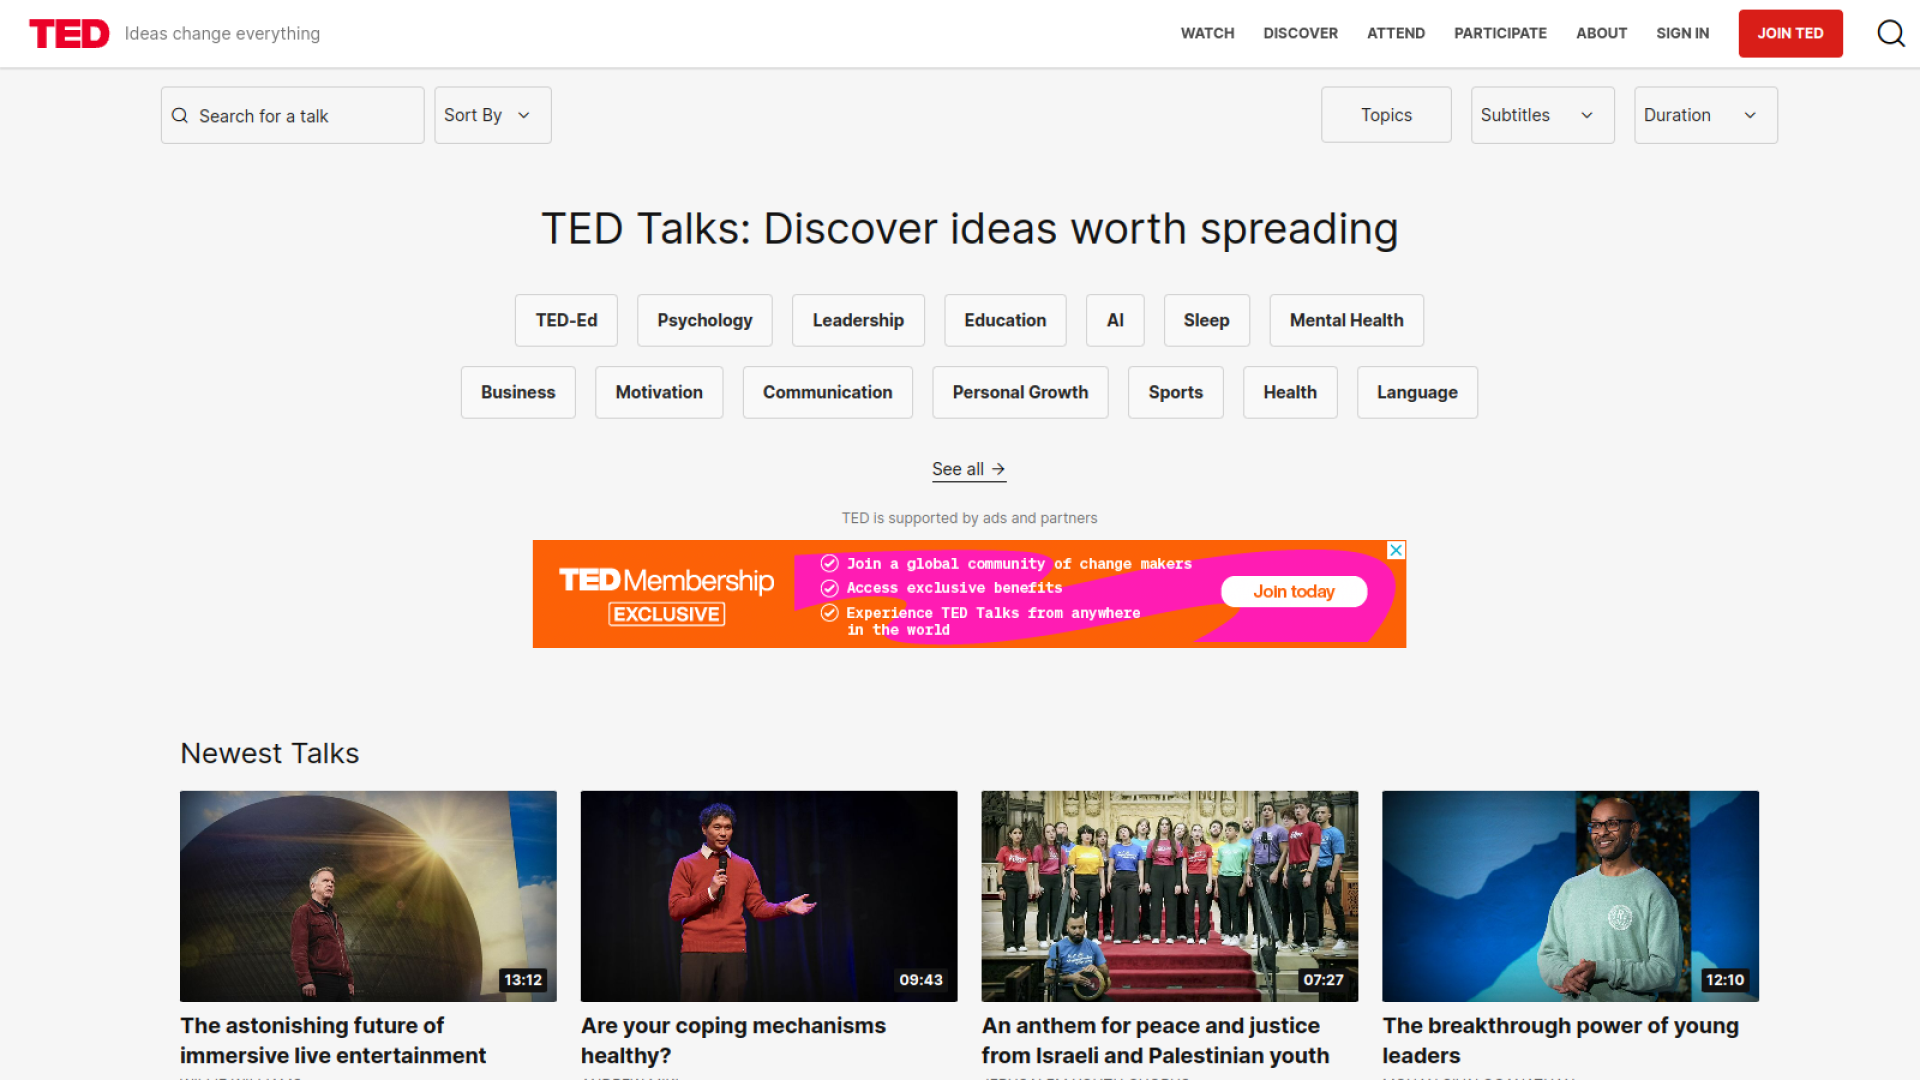The width and height of the screenshot is (1920, 1080).
Task: Open the Mental Health topic
Action: click(1346, 320)
